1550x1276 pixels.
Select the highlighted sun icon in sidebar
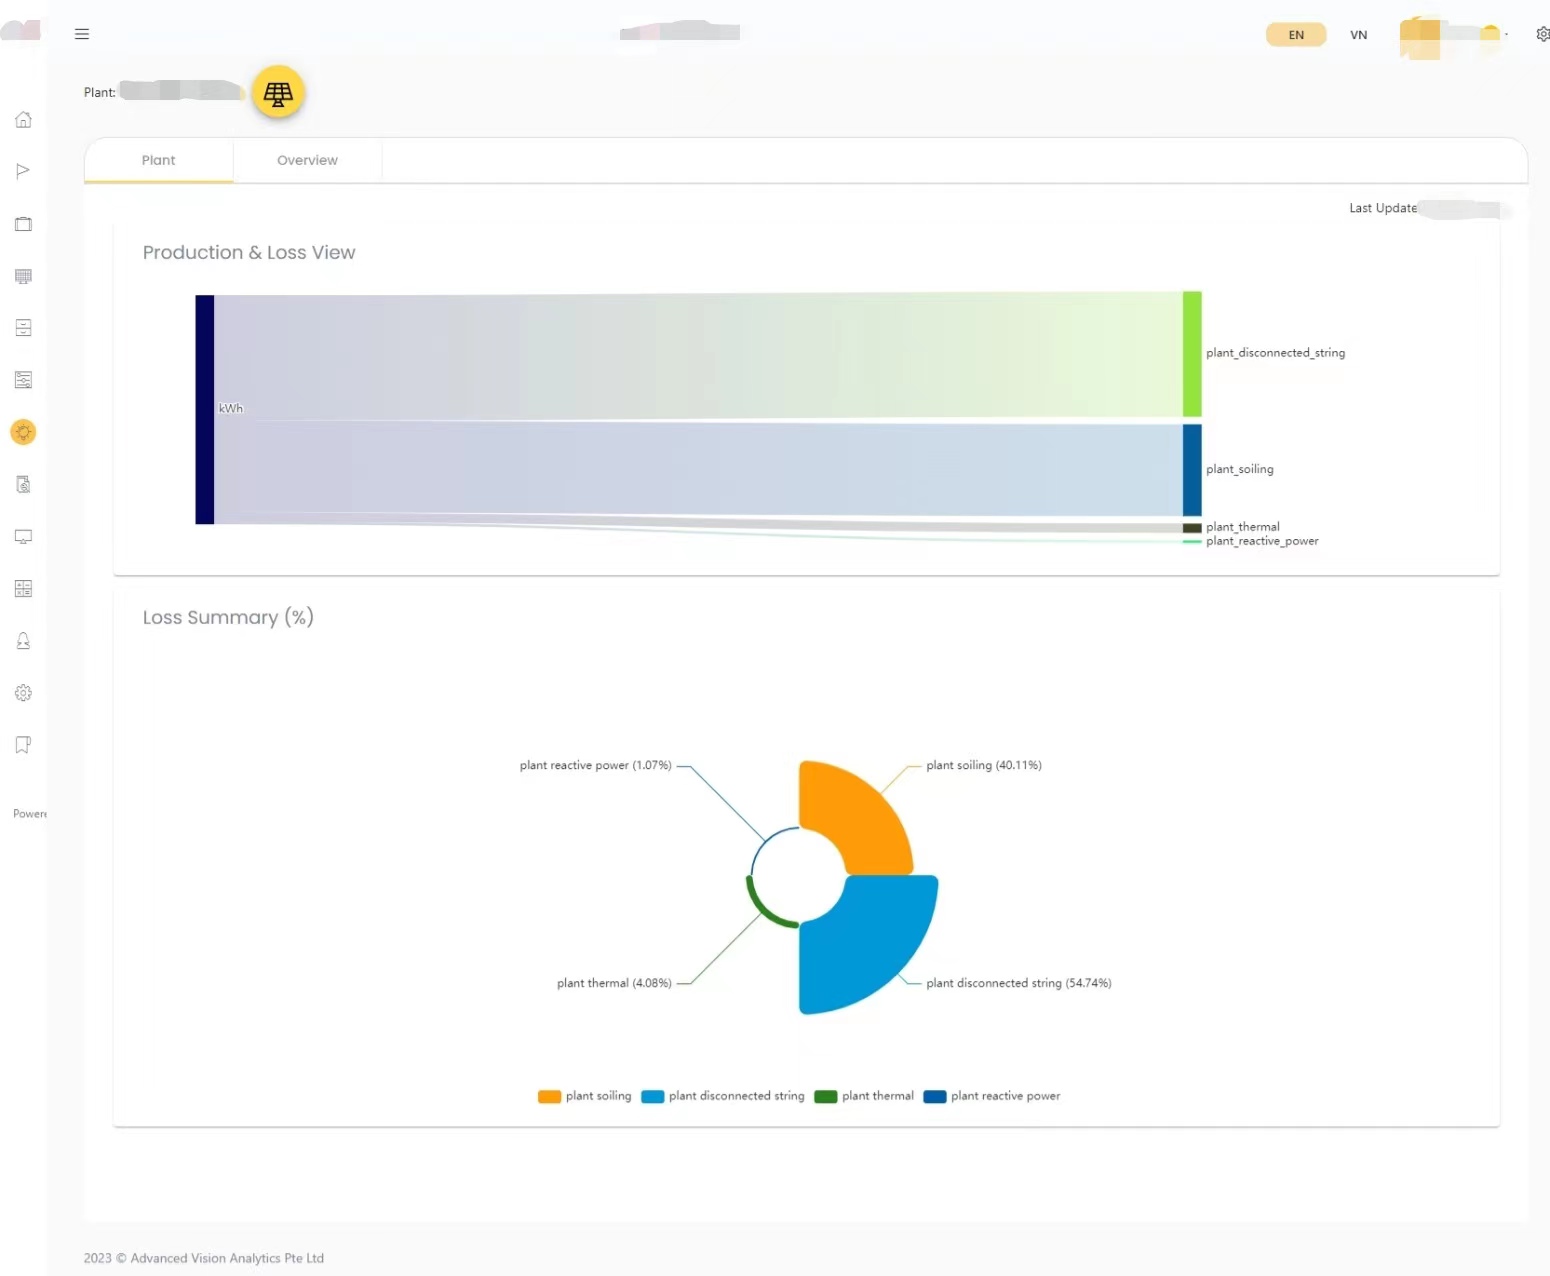pos(24,432)
